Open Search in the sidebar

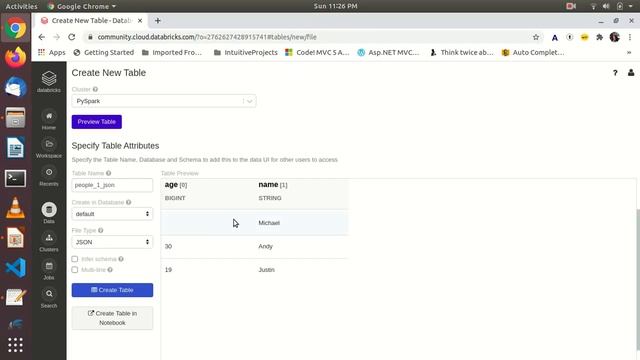pos(49,298)
